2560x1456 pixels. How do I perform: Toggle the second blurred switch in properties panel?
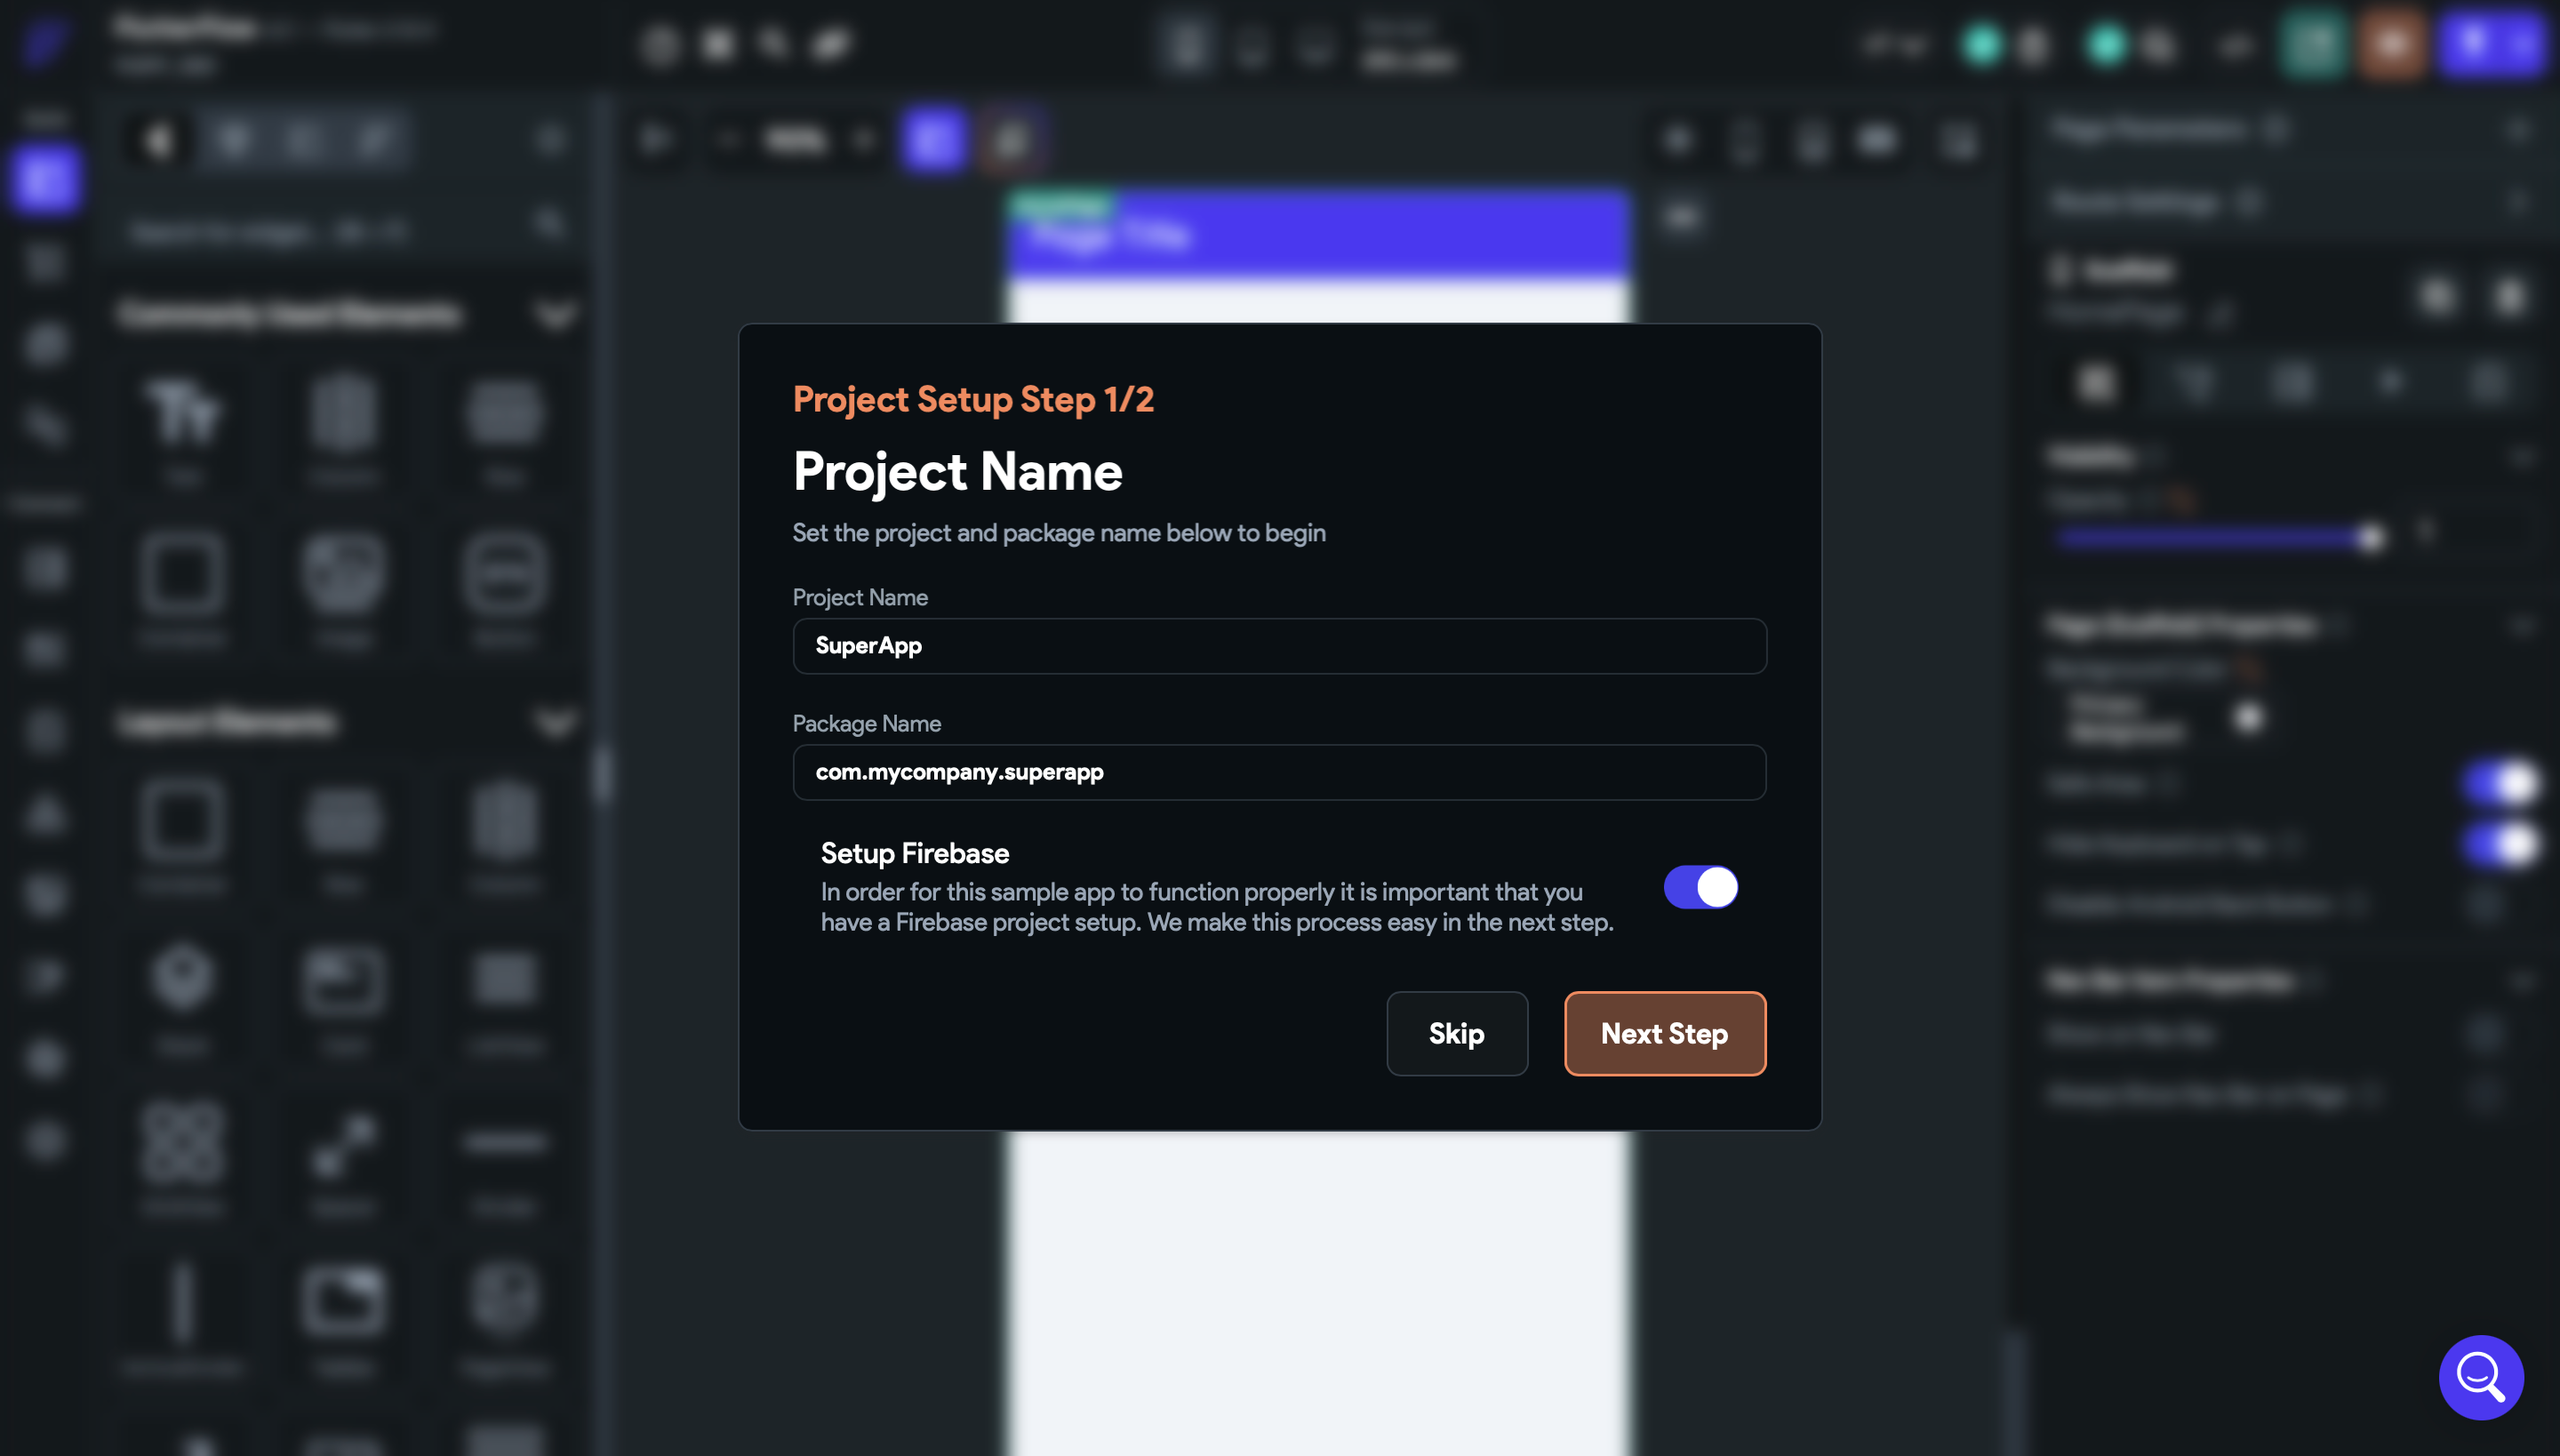2499,845
